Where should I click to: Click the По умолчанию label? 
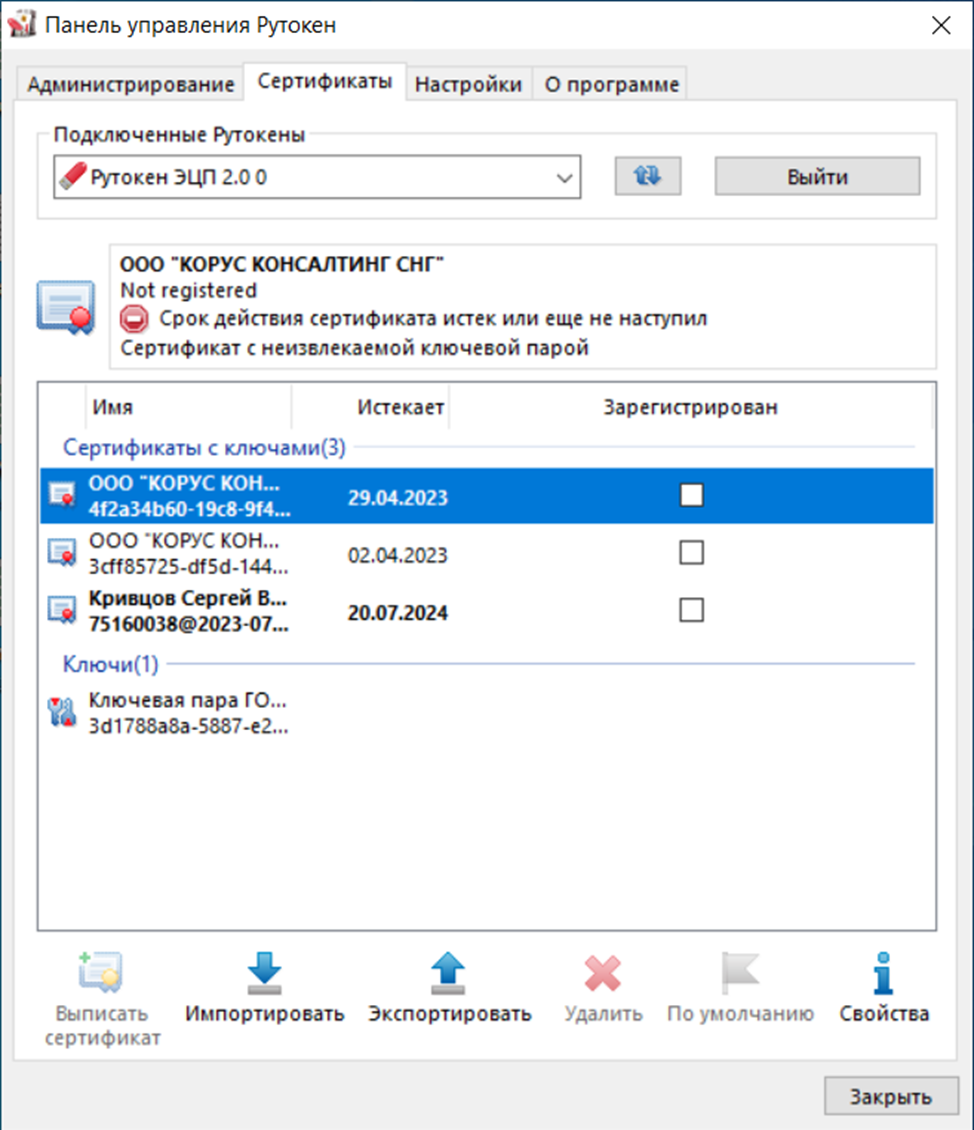coord(740,1014)
